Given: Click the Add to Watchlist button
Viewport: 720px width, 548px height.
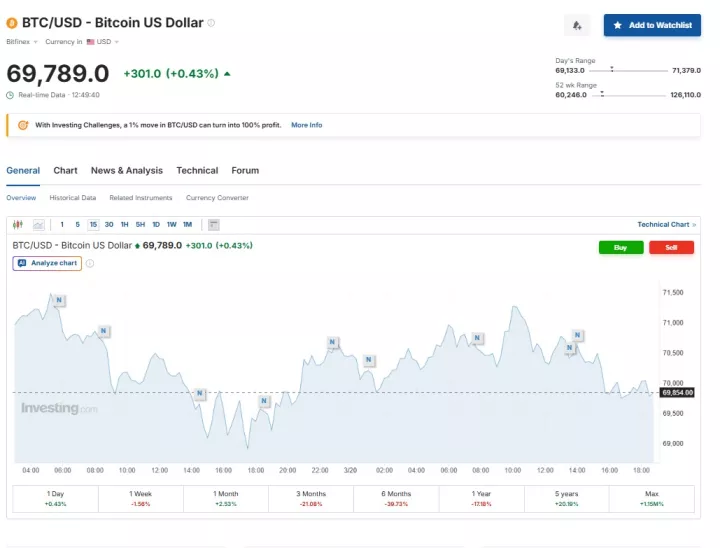Looking at the screenshot, I should 652,25.
